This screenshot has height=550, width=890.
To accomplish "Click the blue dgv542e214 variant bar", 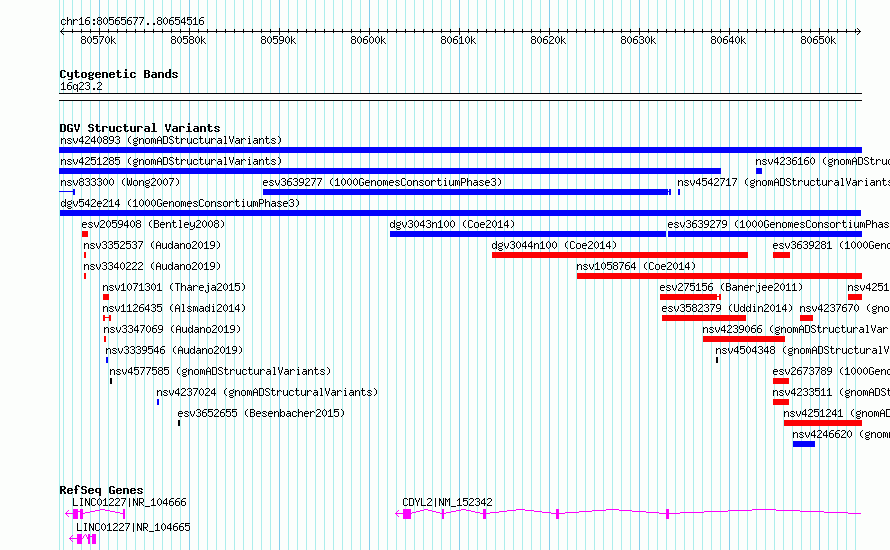I will 460,213.
